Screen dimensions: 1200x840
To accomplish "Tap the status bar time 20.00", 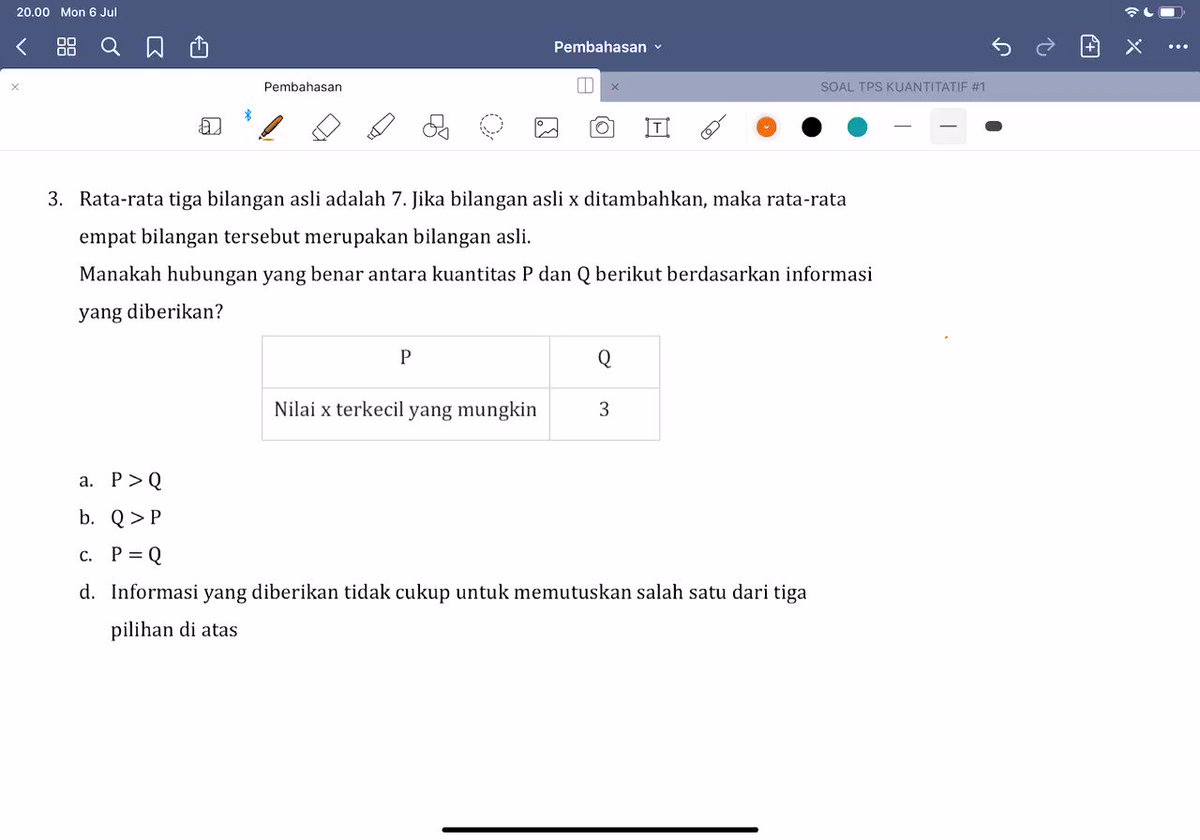I will tap(33, 12).
